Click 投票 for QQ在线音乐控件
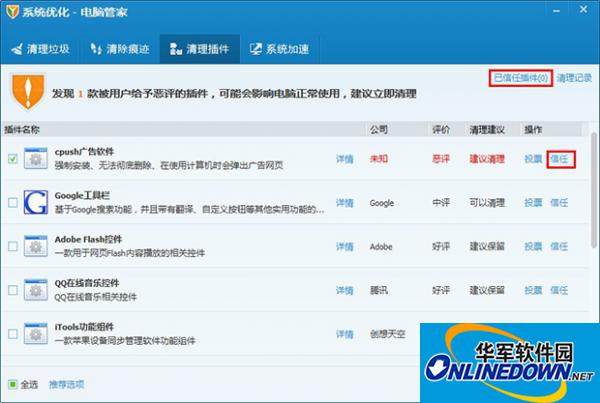 (533, 290)
